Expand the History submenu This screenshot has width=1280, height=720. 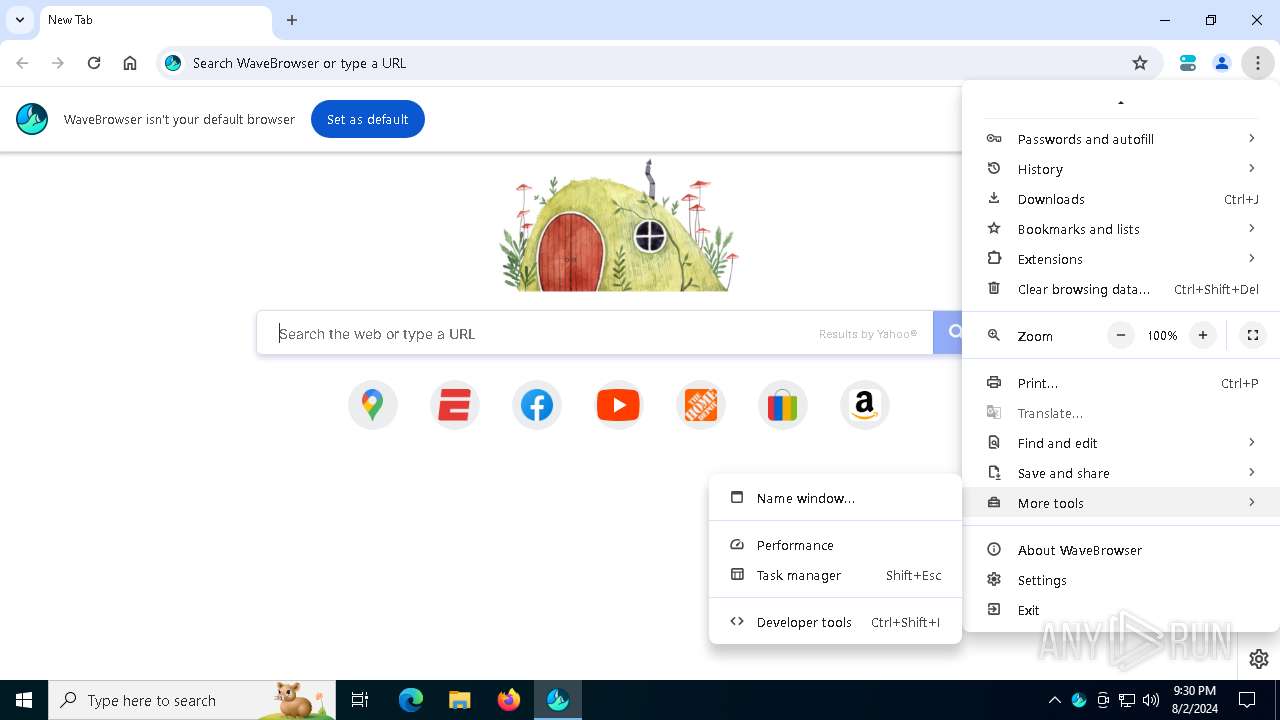click(x=1121, y=169)
